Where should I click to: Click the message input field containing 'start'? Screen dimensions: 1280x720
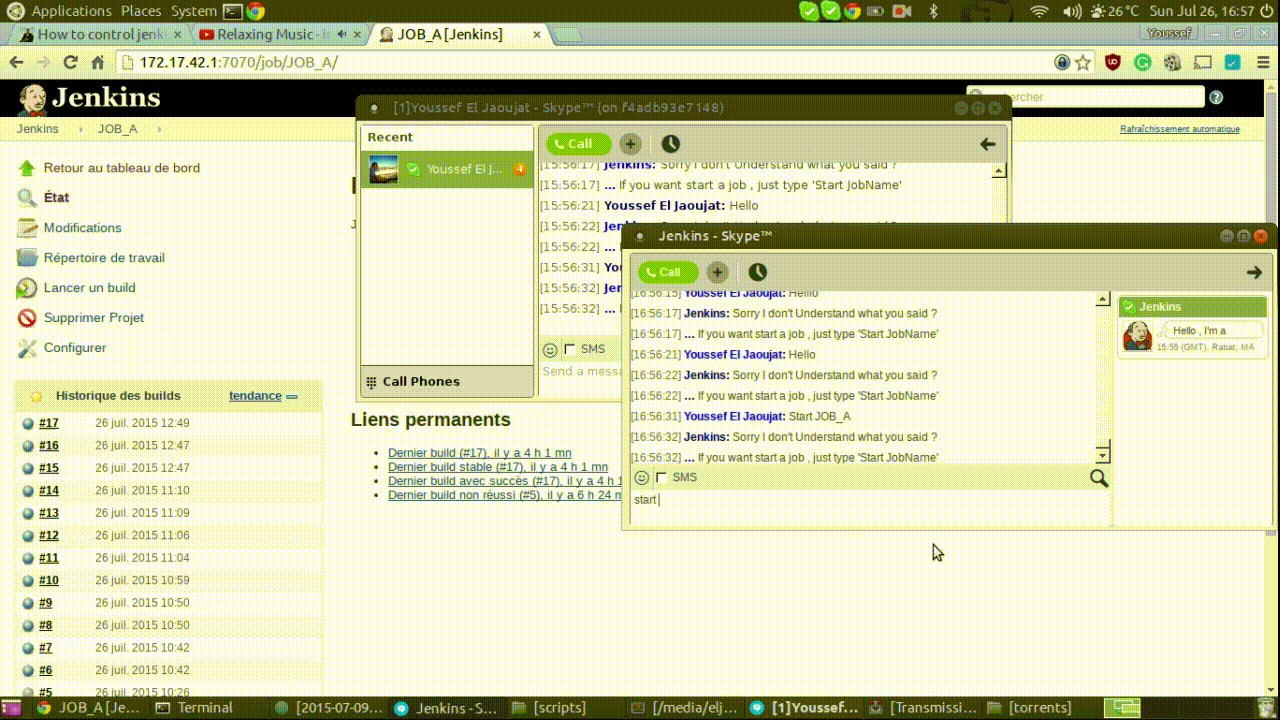click(870, 507)
